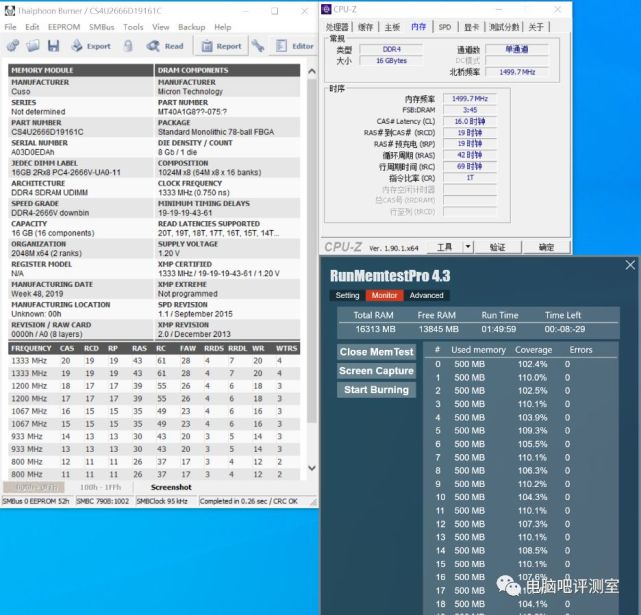Click the Read toolbar button
Viewport: 641px width, 615px height.
point(165,46)
